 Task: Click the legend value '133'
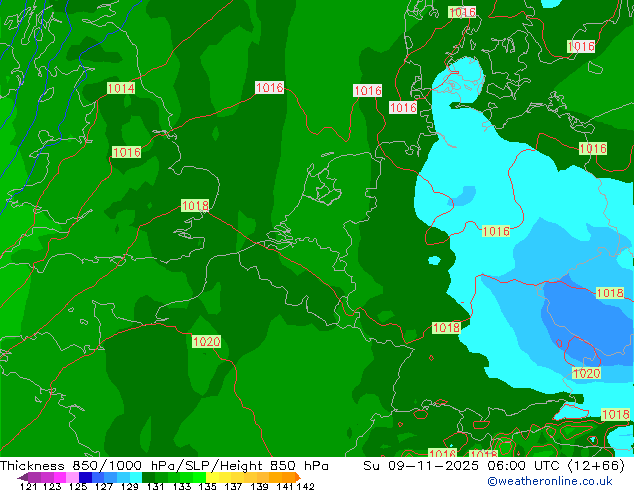point(181,486)
